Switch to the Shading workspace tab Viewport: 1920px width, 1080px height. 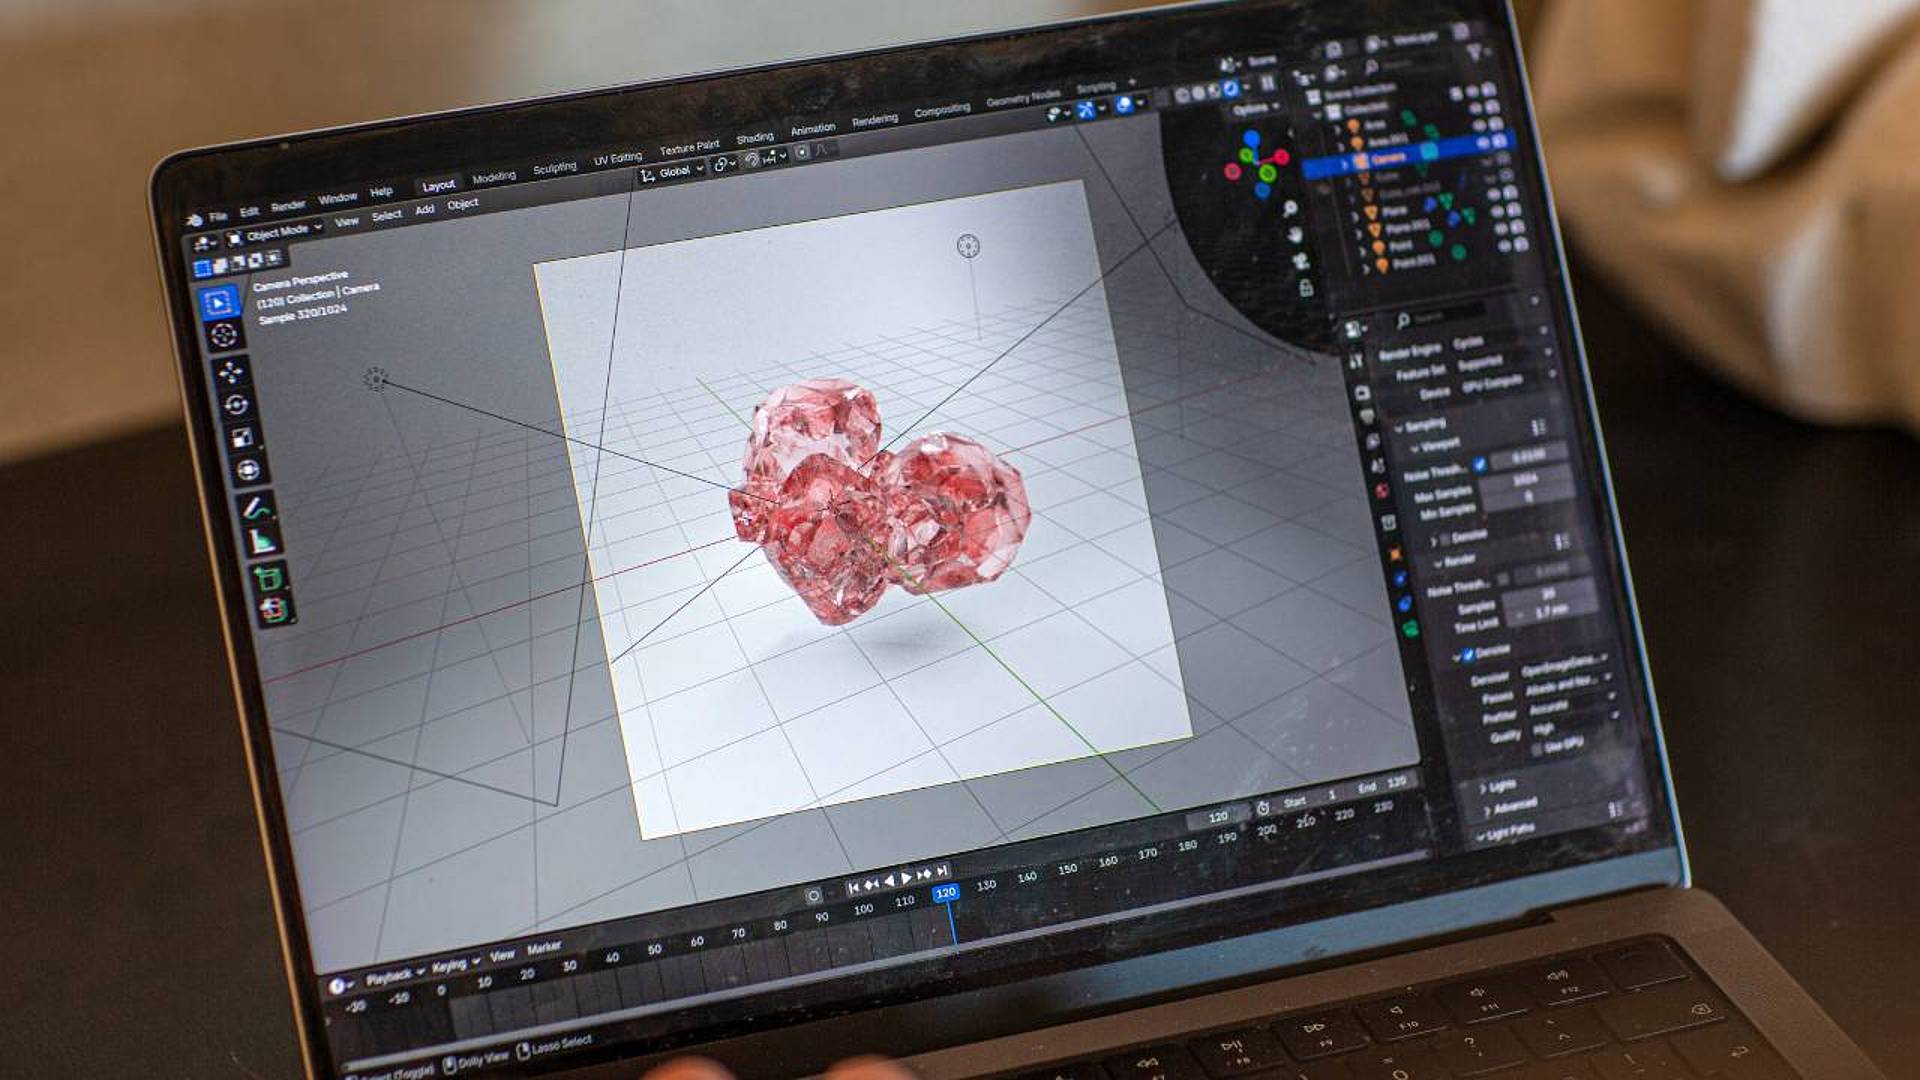[x=757, y=135]
